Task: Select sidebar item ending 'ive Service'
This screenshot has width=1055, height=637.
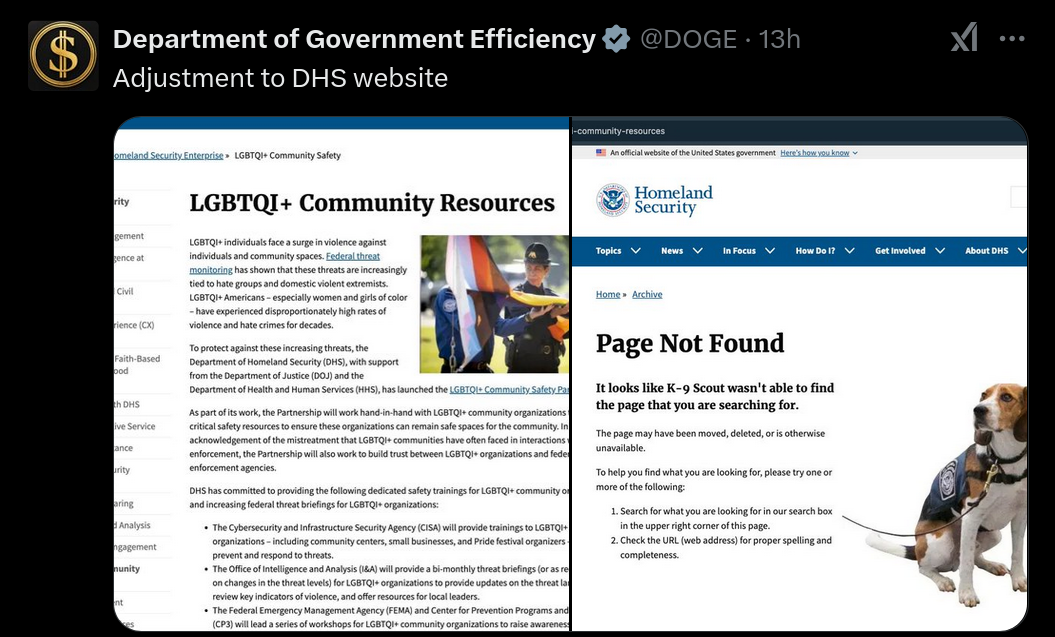Action: (135, 426)
